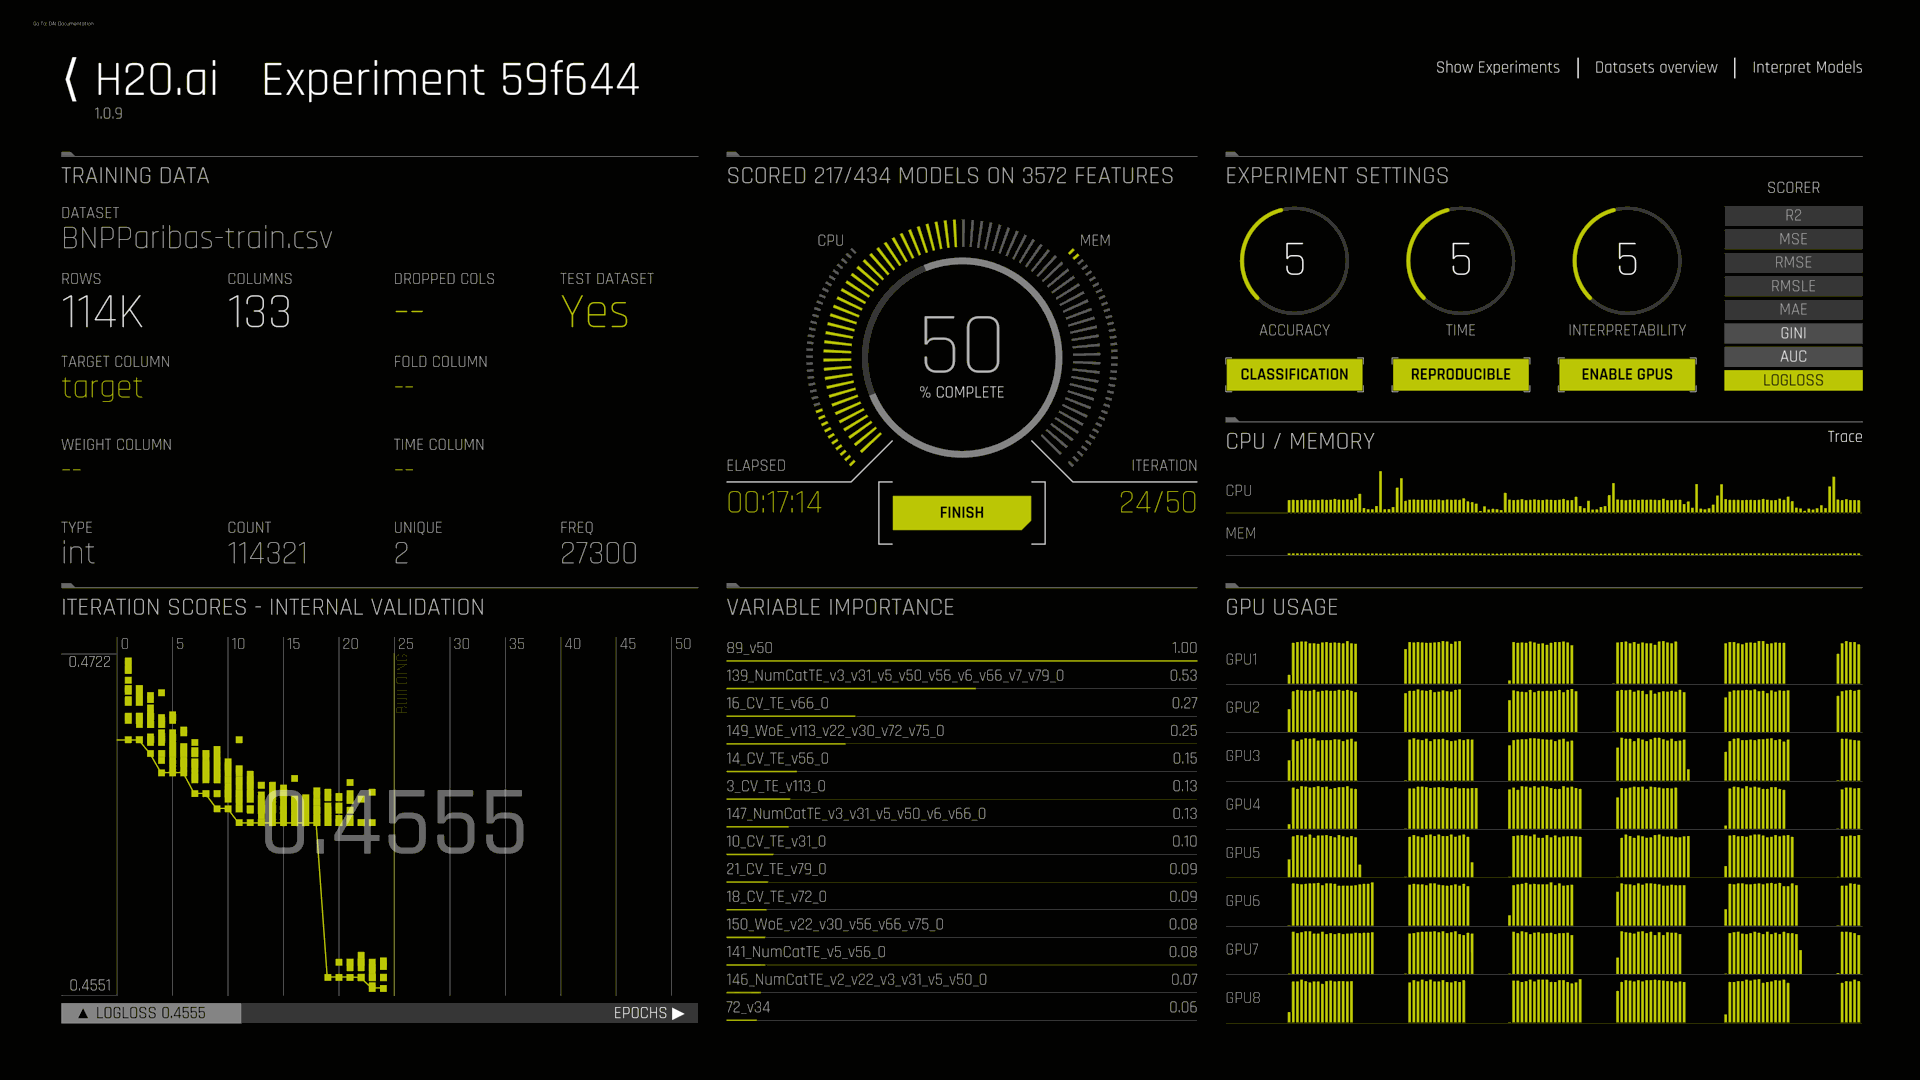Toggle ENABLE GPUS
Screen dimensions: 1920x1080
(x=1627, y=374)
